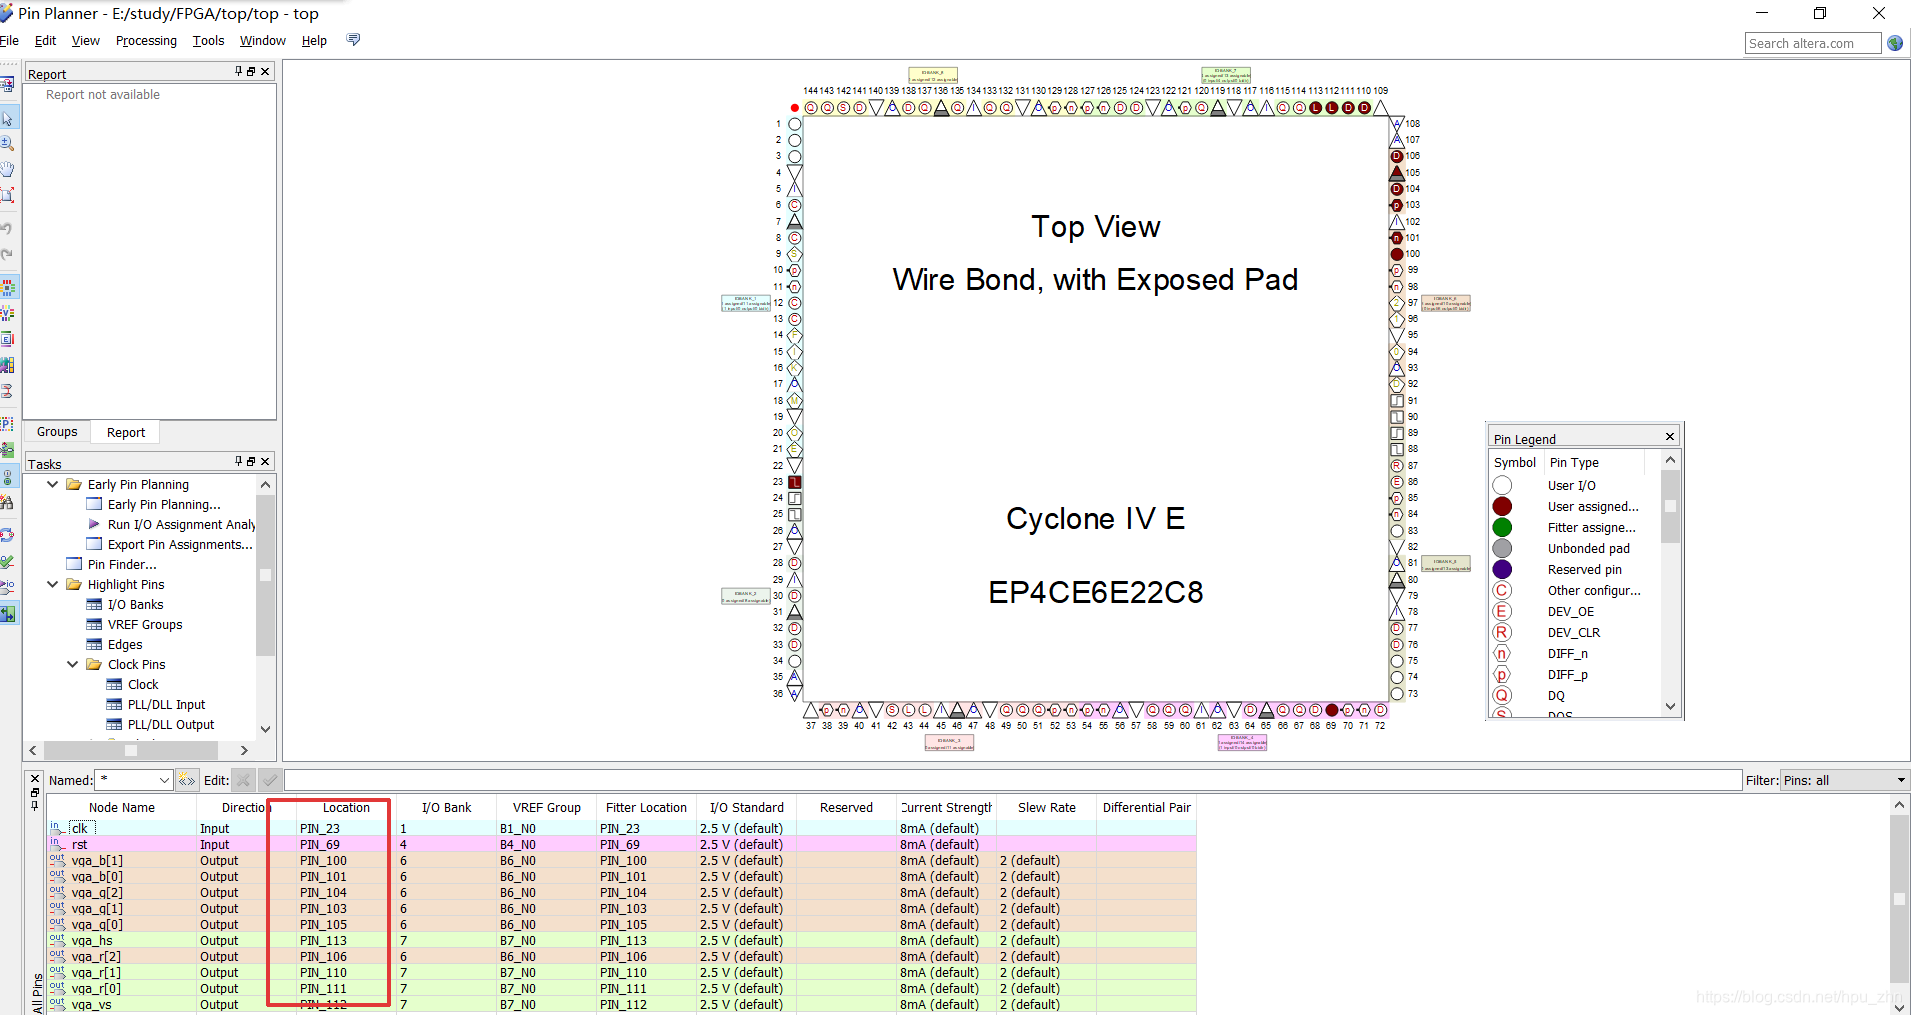The image size is (1911, 1015).
Task: Click the Edit cancel X button
Action: [x=244, y=780]
